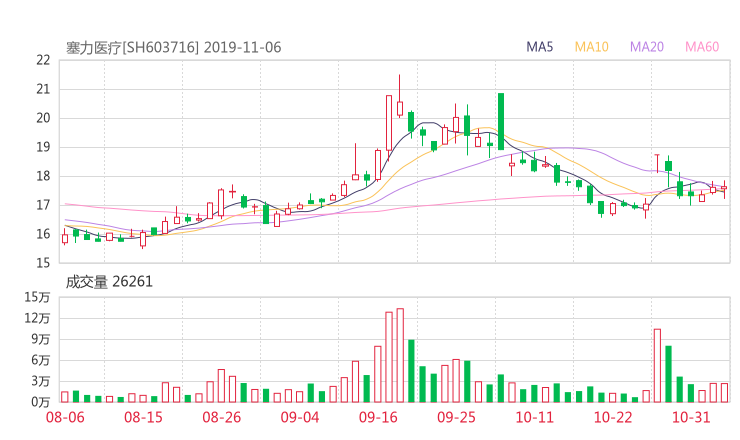Click the 10-31 date axis label
Image resolution: width=740 pixels, height=440 pixels.
[691, 417]
